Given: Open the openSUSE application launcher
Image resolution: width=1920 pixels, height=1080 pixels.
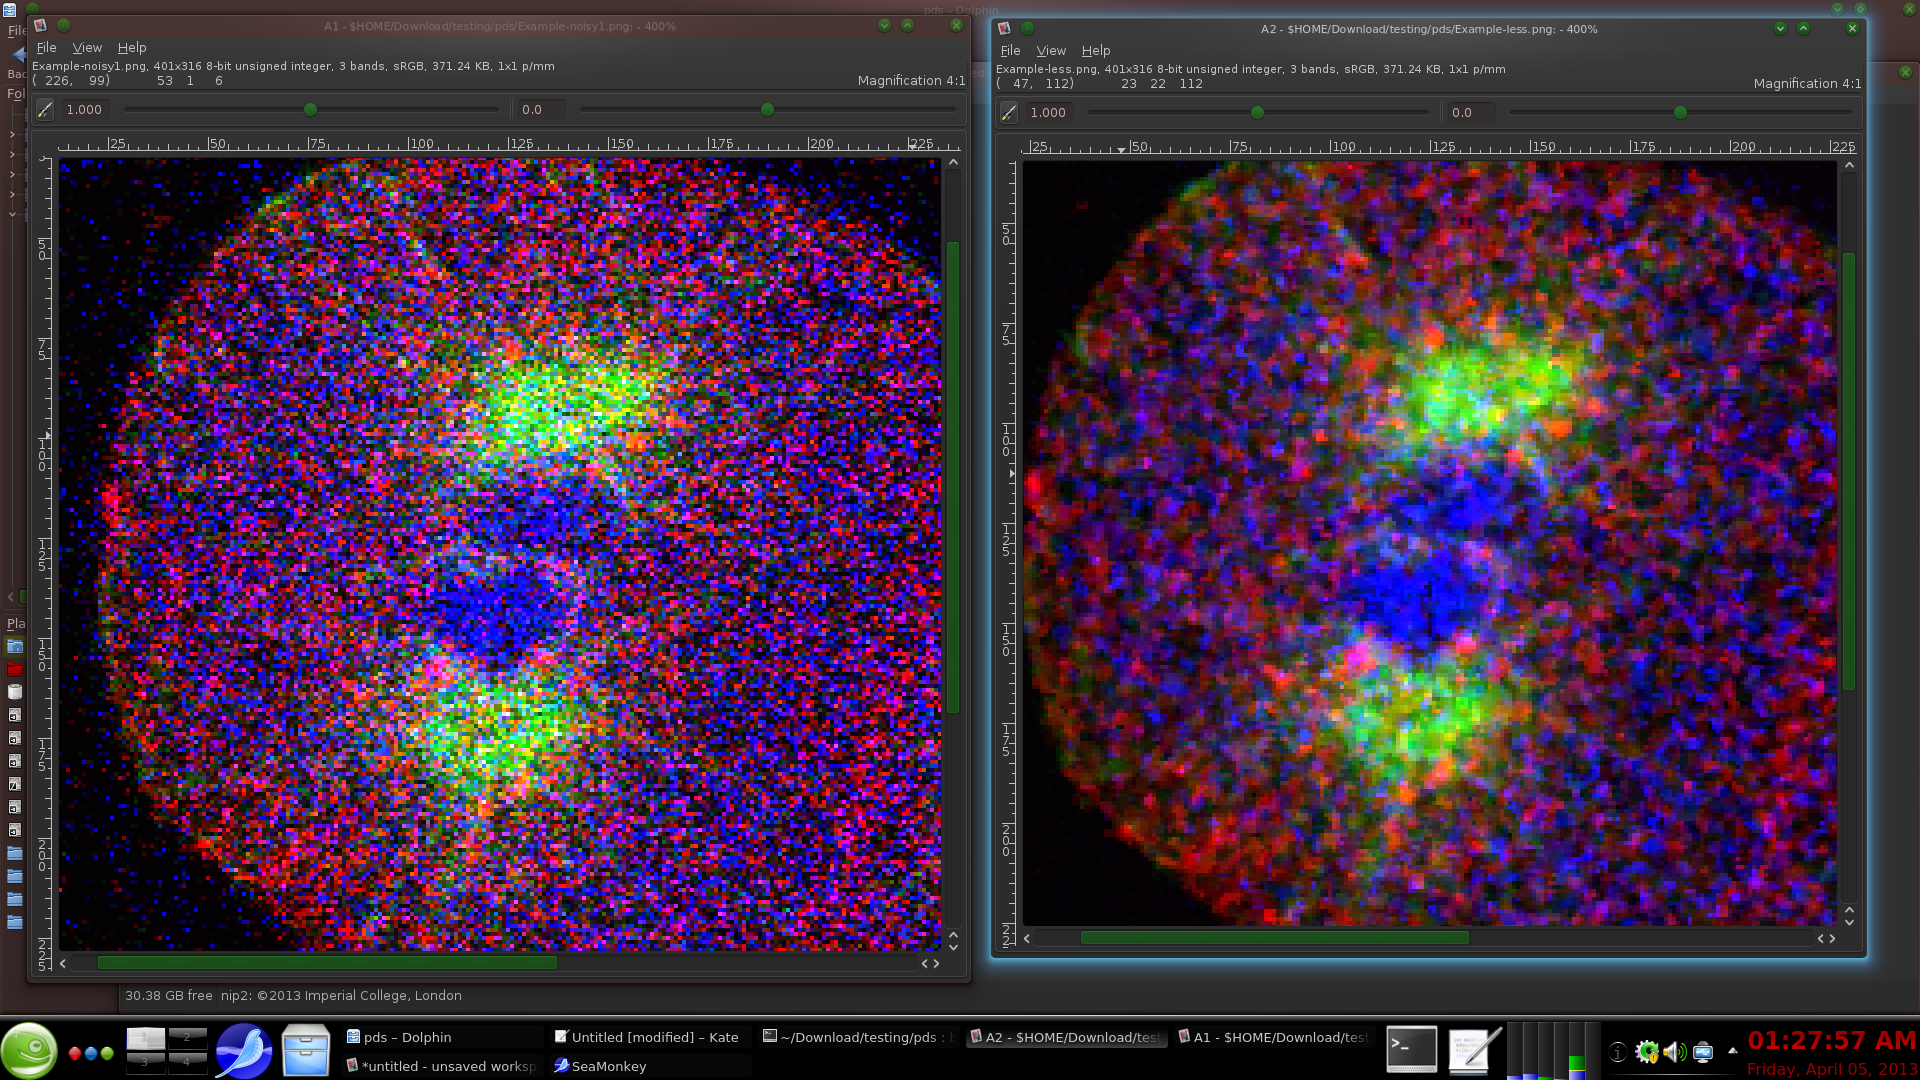Looking at the screenshot, I should (x=29, y=1050).
